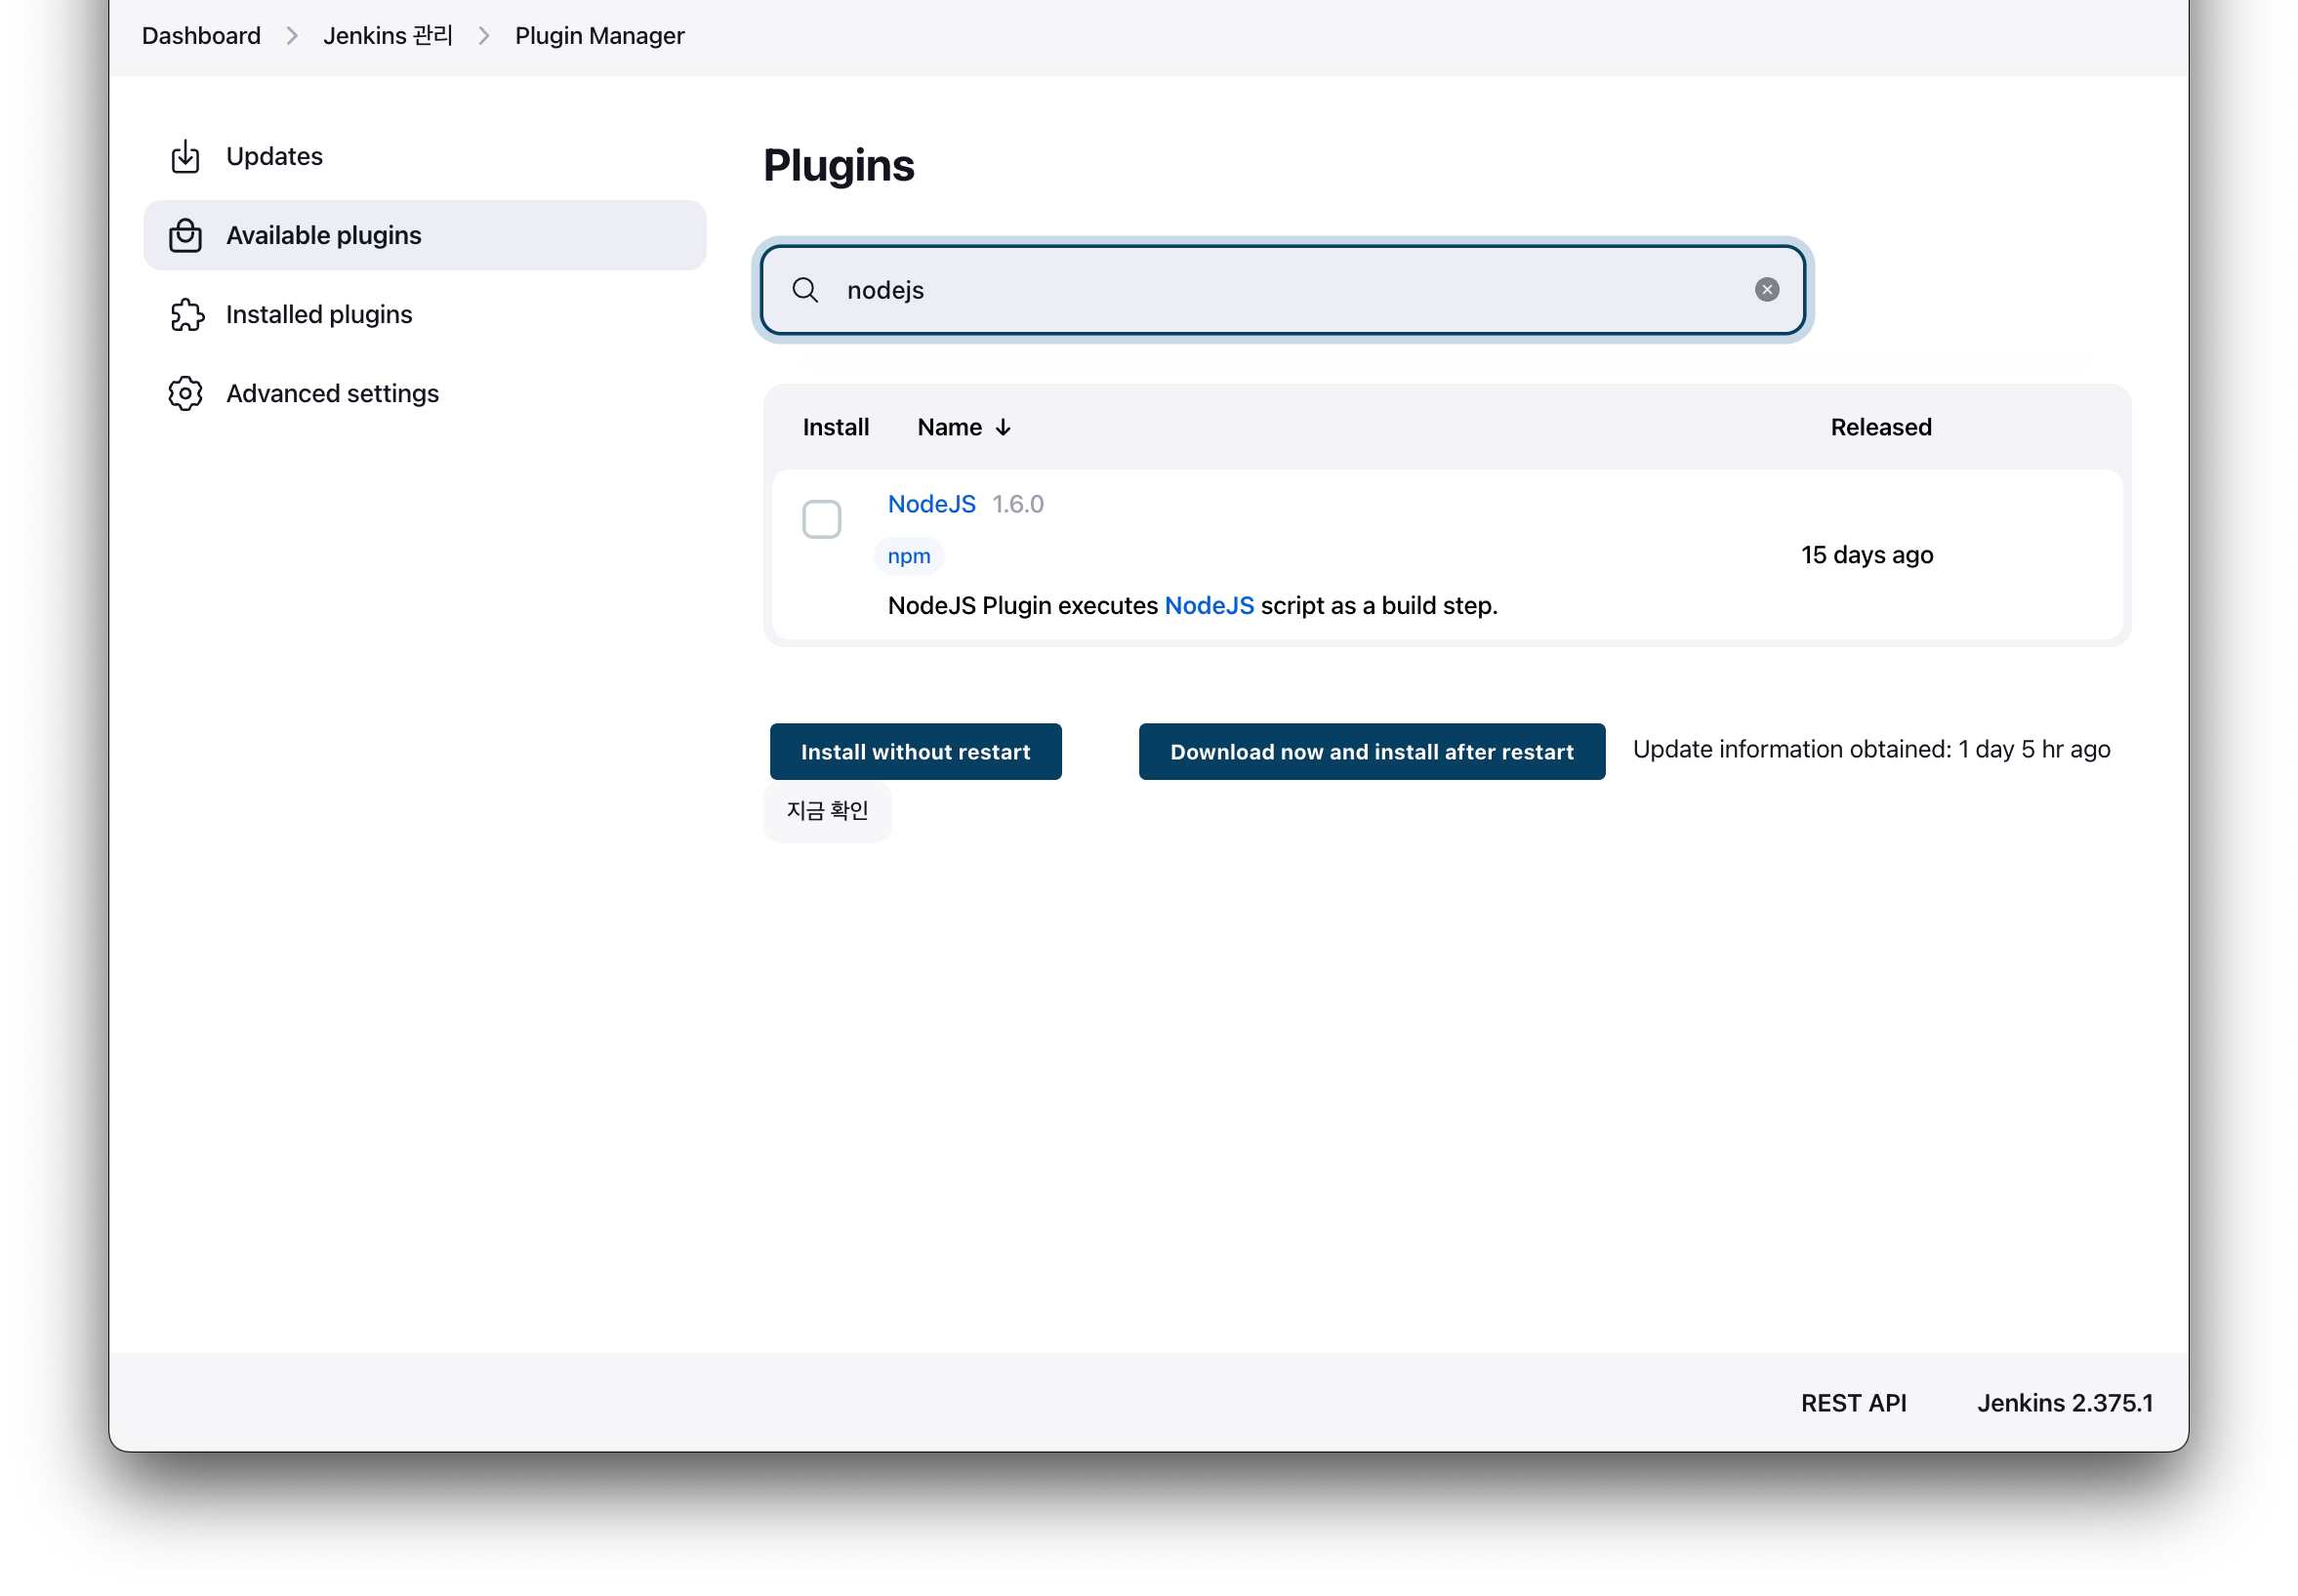Go to Advanced settings
This screenshot has height=1596, width=2298.
pyautogui.click(x=332, y=394)
